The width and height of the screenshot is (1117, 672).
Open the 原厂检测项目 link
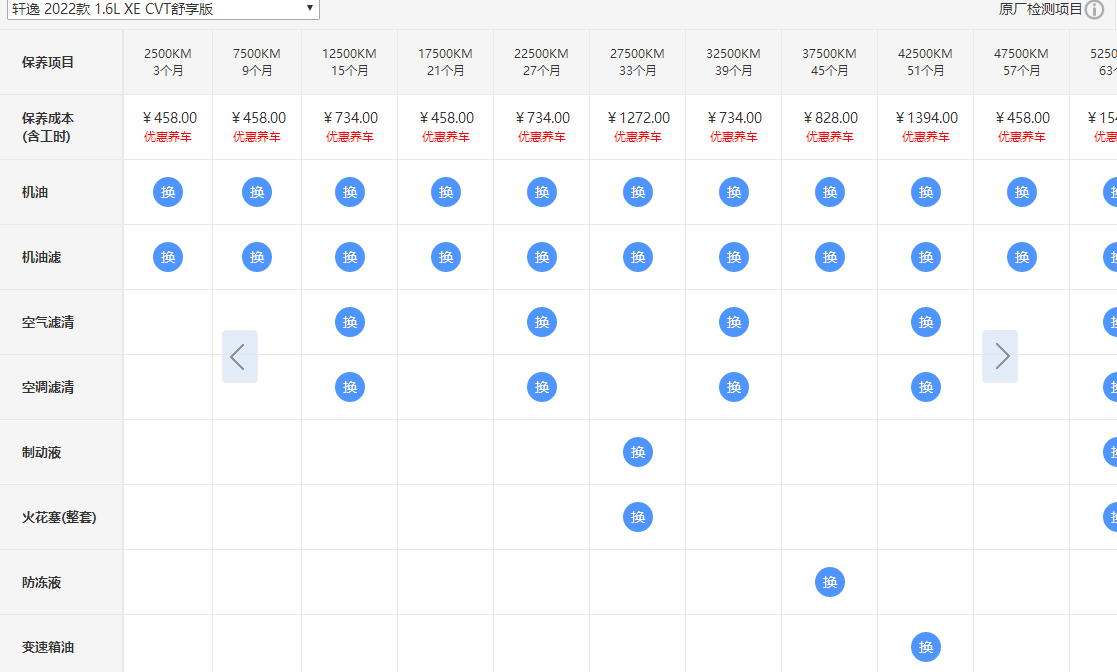[1040, 9]
